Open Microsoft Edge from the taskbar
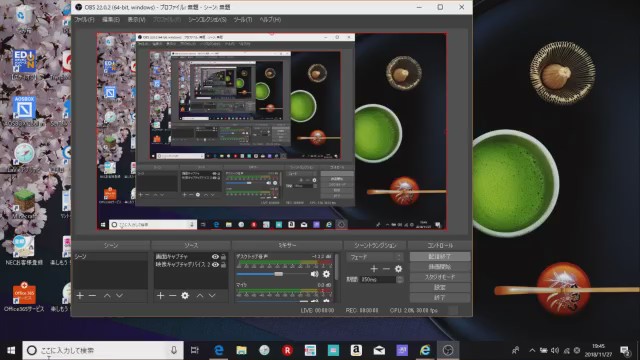Viewport: 640px width, 360px height. tap(219, 350)
